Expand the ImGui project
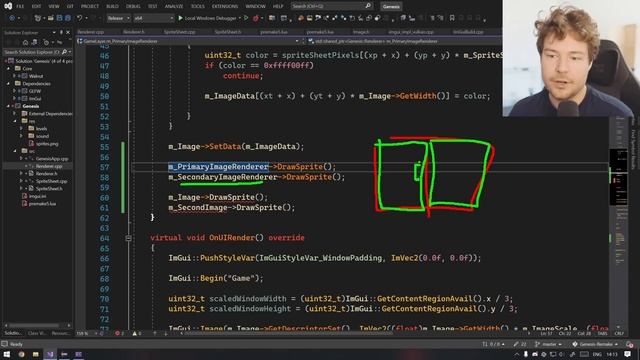 (x=15, y=99)
